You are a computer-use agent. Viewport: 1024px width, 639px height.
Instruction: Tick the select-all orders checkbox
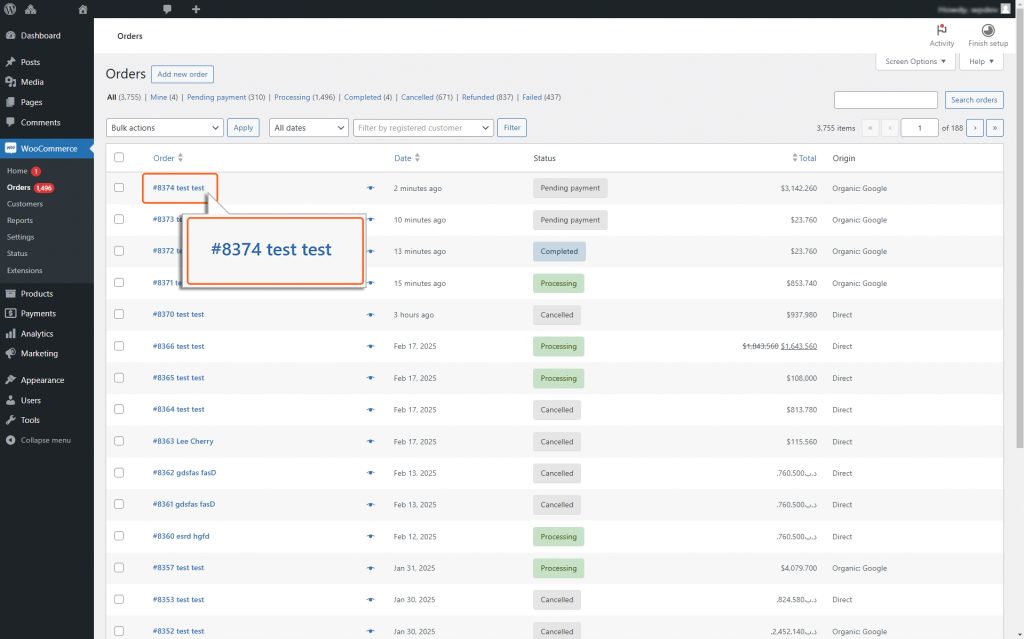pos(119,157)
